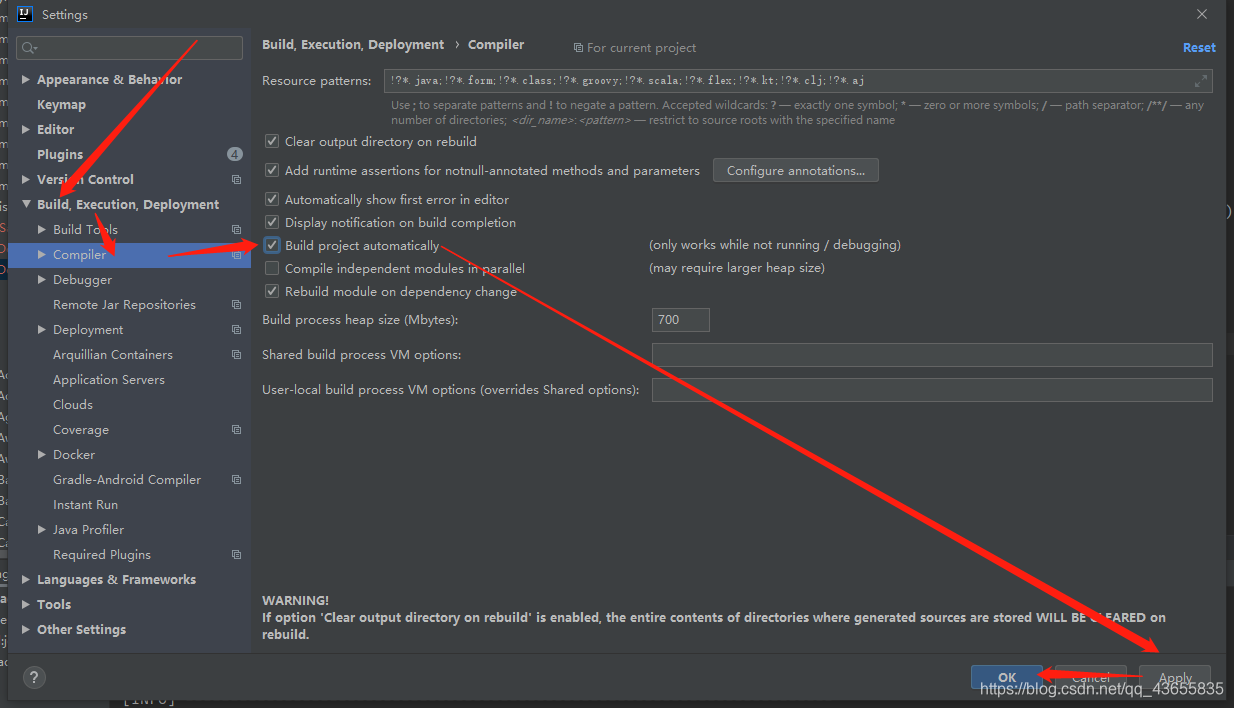The width and height of the screenshot is (1234, 708).
Task: Open Keymap settings page
Action: coord(61,104)
